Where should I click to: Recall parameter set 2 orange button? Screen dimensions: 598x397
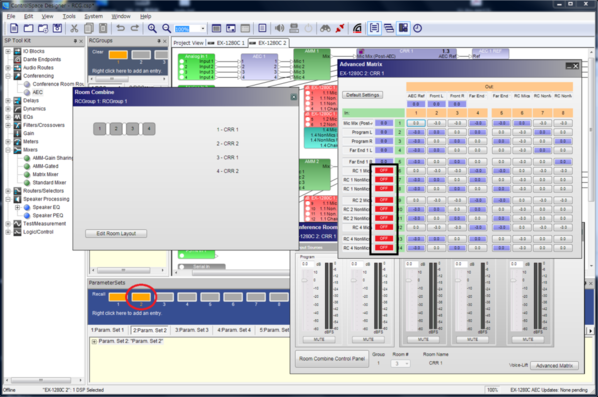pos(141,296)
